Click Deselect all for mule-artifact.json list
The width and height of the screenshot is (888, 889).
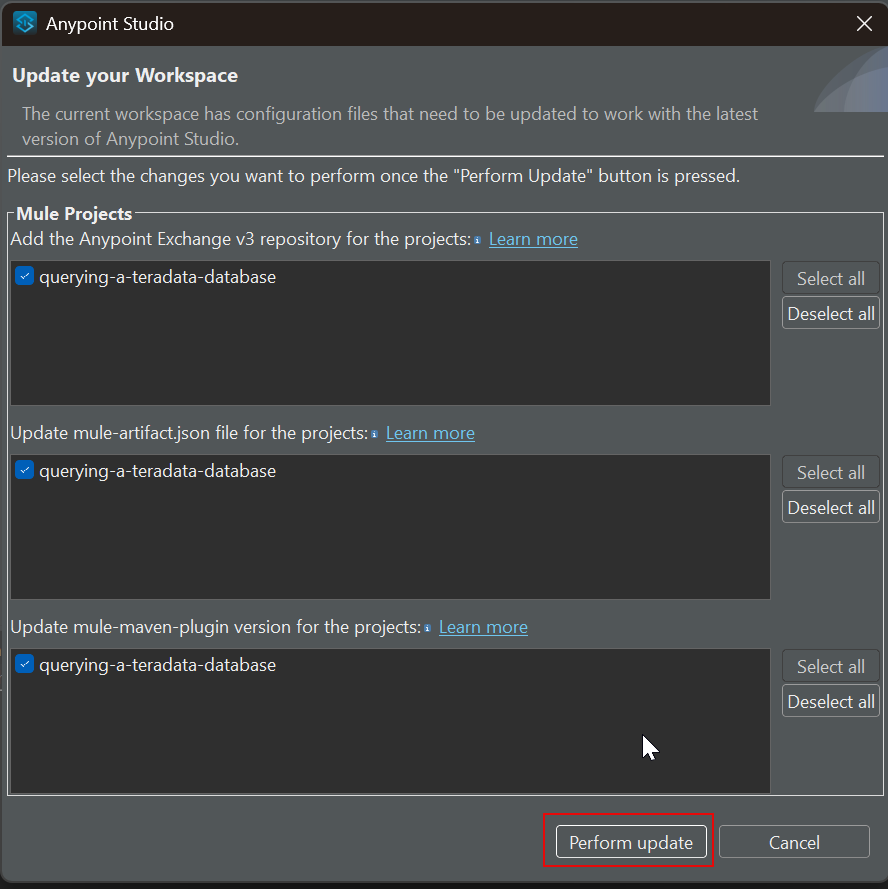click(831, 507)
